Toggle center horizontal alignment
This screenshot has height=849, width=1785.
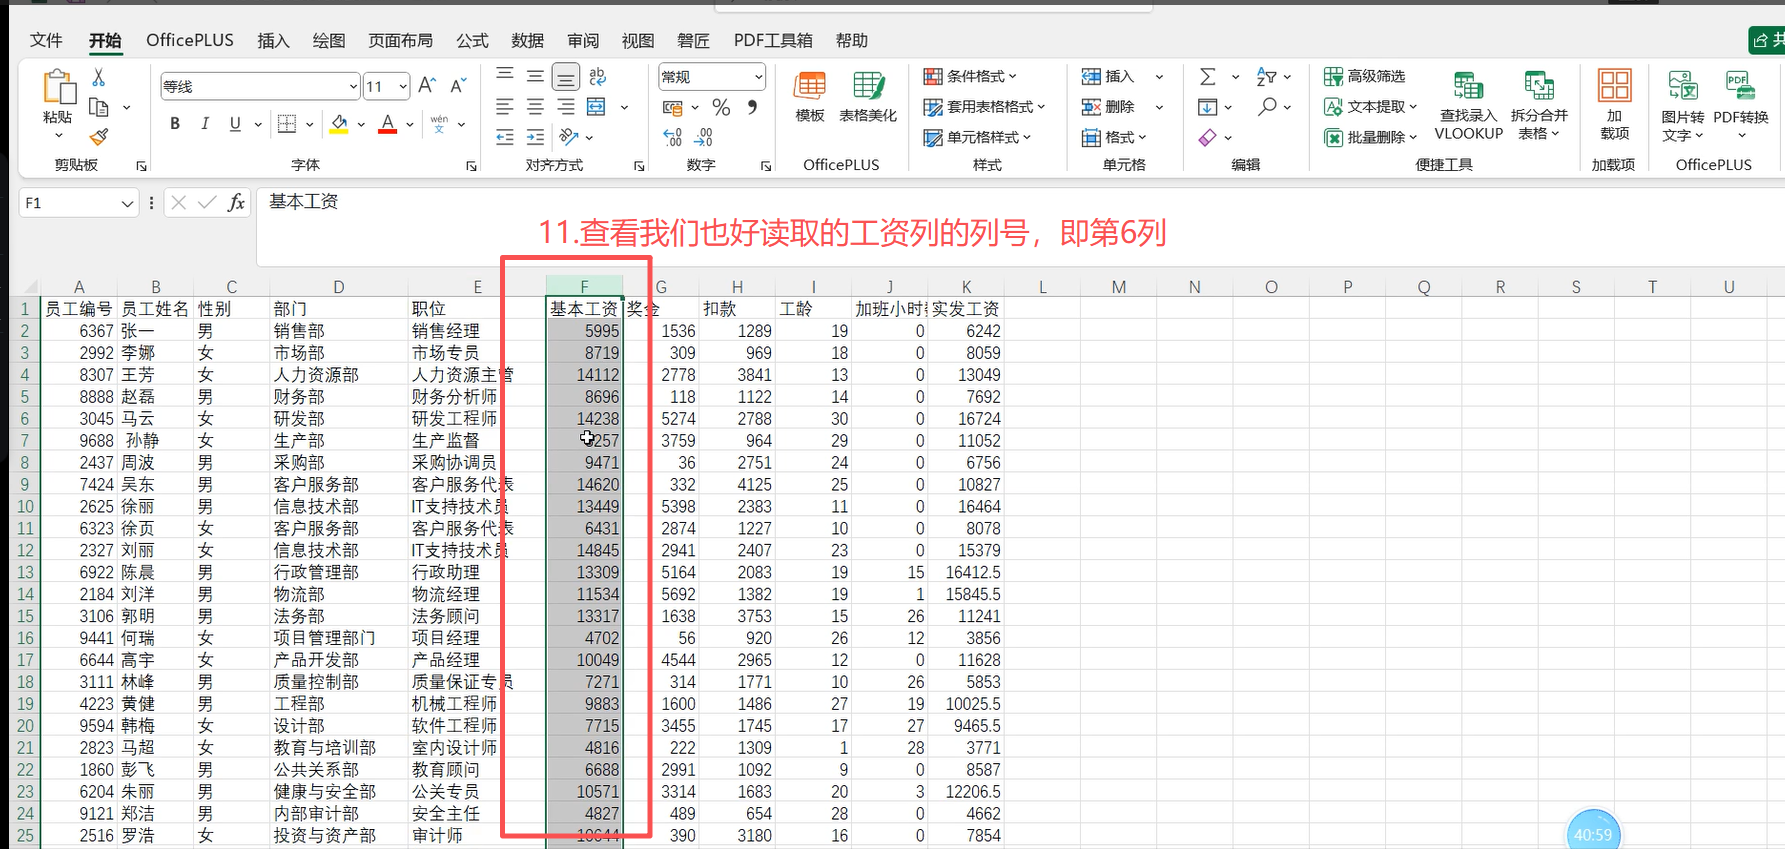pos(535,107)
